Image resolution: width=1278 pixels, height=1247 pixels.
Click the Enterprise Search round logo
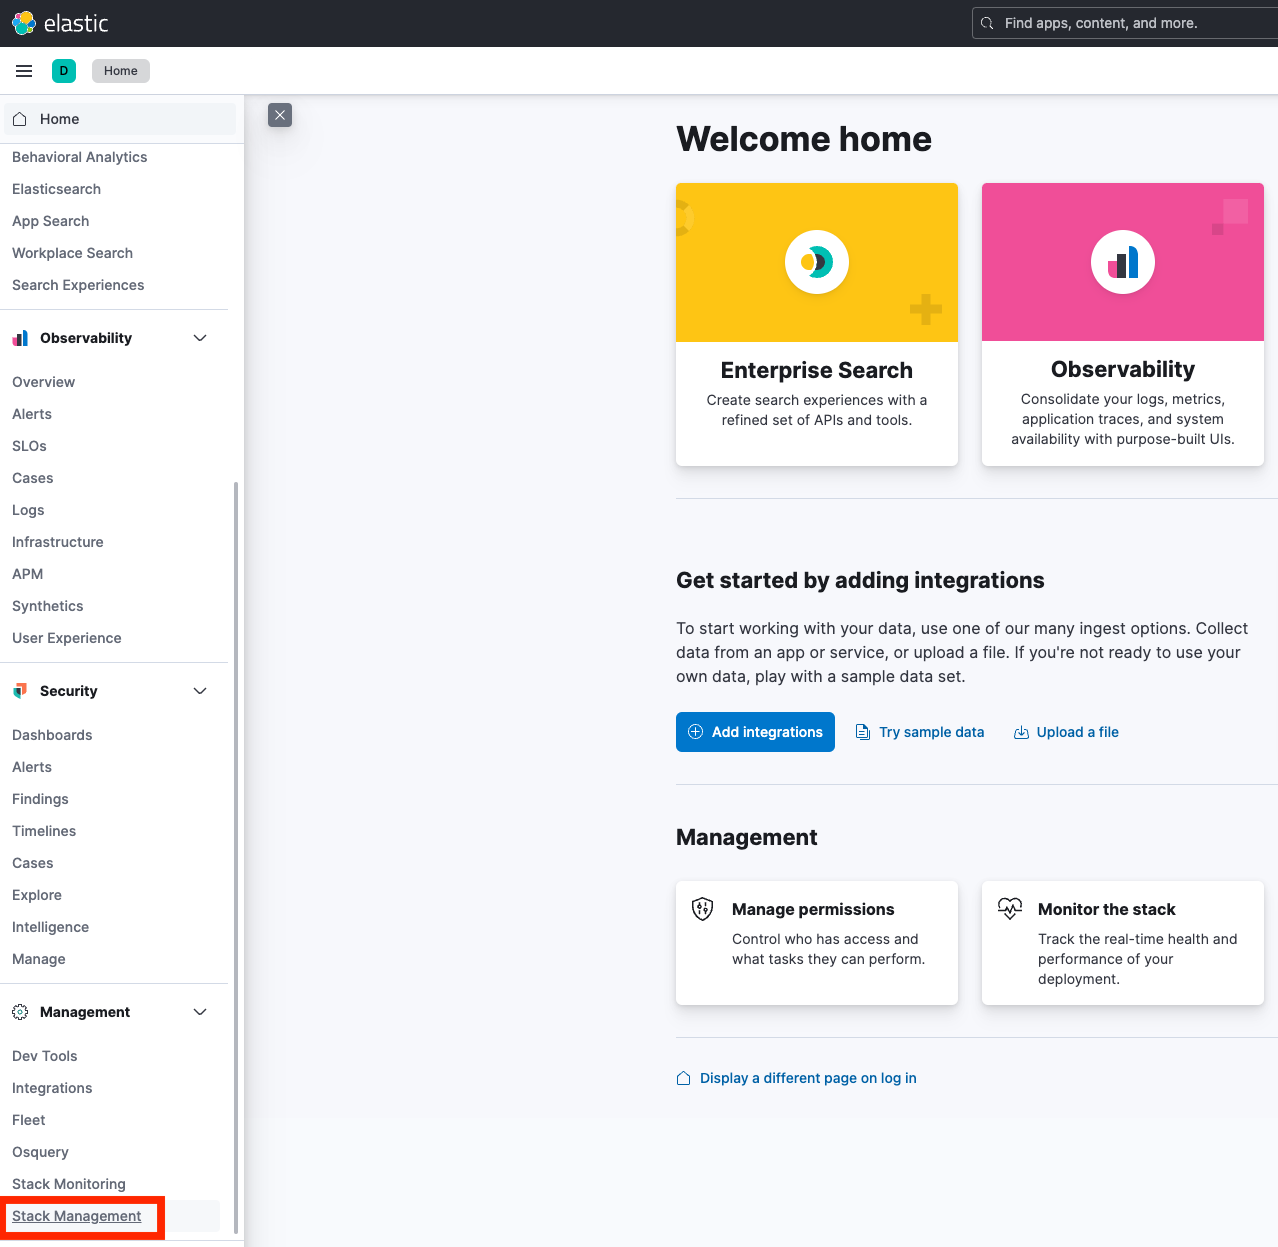(x=817, y=262)
